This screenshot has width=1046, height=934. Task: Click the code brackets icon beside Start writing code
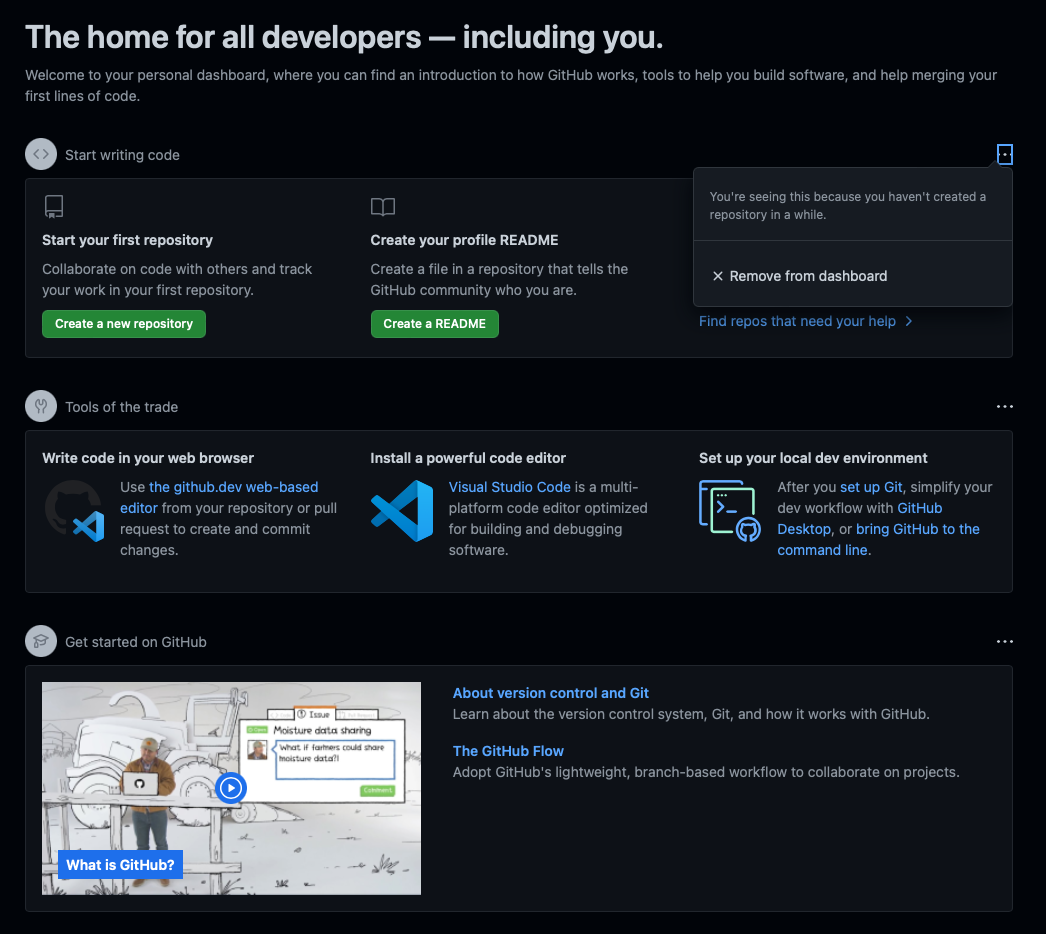[41, 154]
